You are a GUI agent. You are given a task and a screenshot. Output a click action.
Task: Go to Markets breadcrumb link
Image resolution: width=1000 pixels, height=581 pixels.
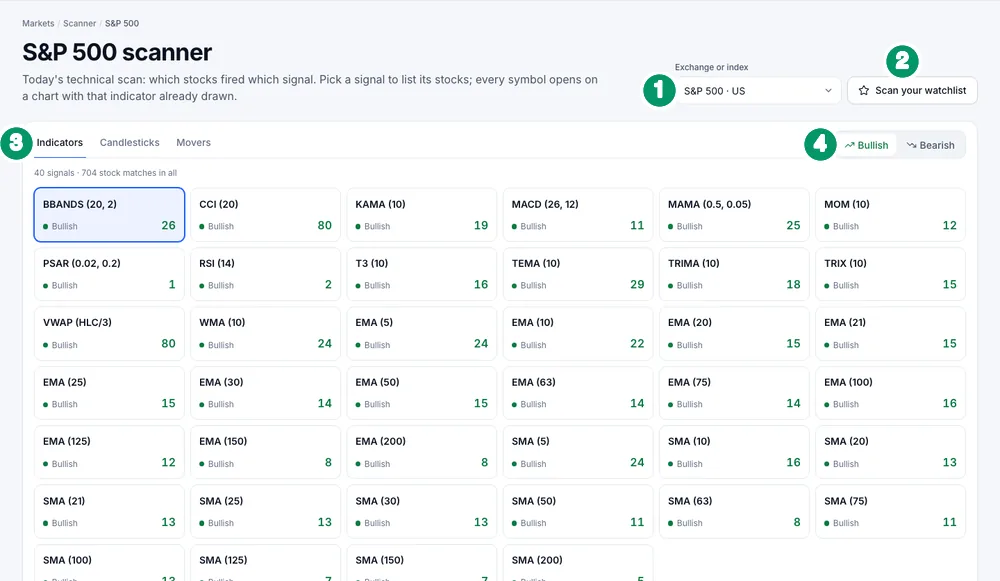click(x=38, y=23)
